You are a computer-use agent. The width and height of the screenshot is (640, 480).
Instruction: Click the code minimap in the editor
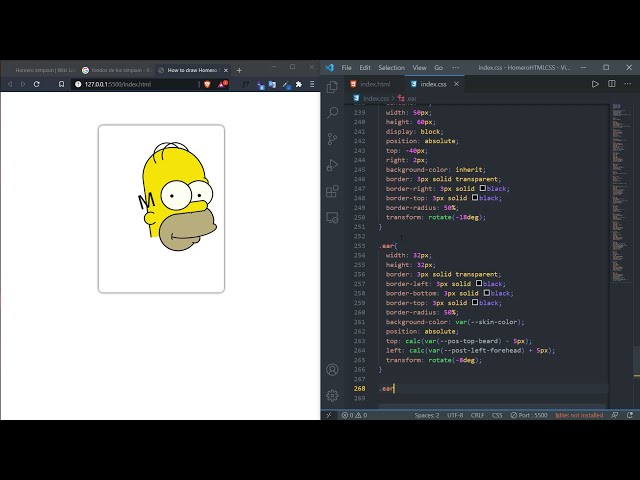(x=621, y=193)
